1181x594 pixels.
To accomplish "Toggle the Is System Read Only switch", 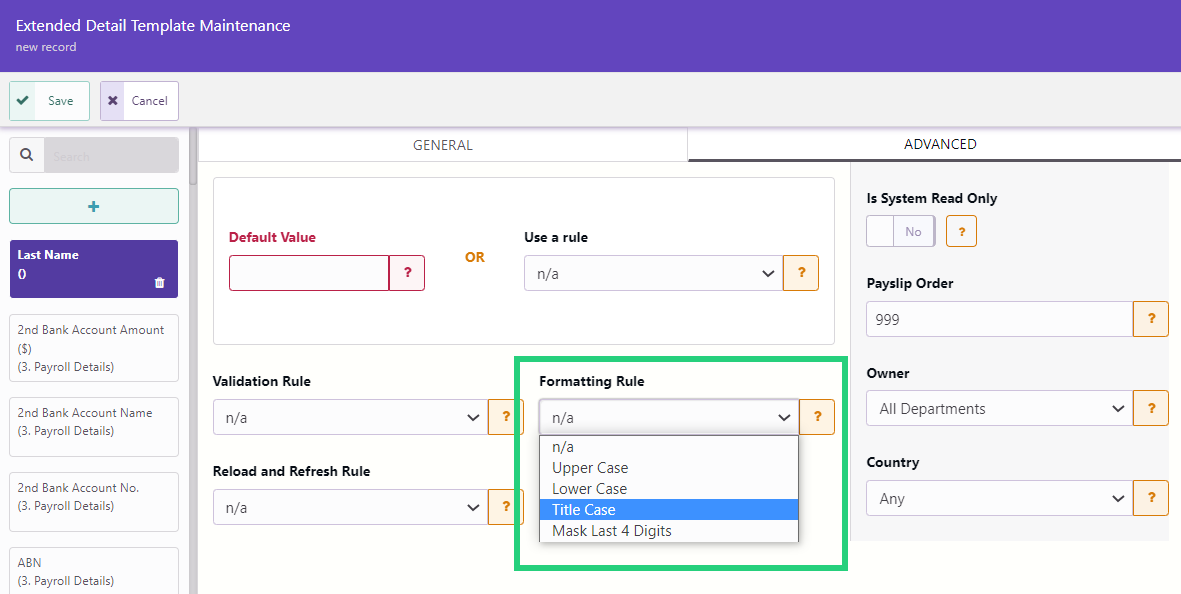I will coord(900,231).
